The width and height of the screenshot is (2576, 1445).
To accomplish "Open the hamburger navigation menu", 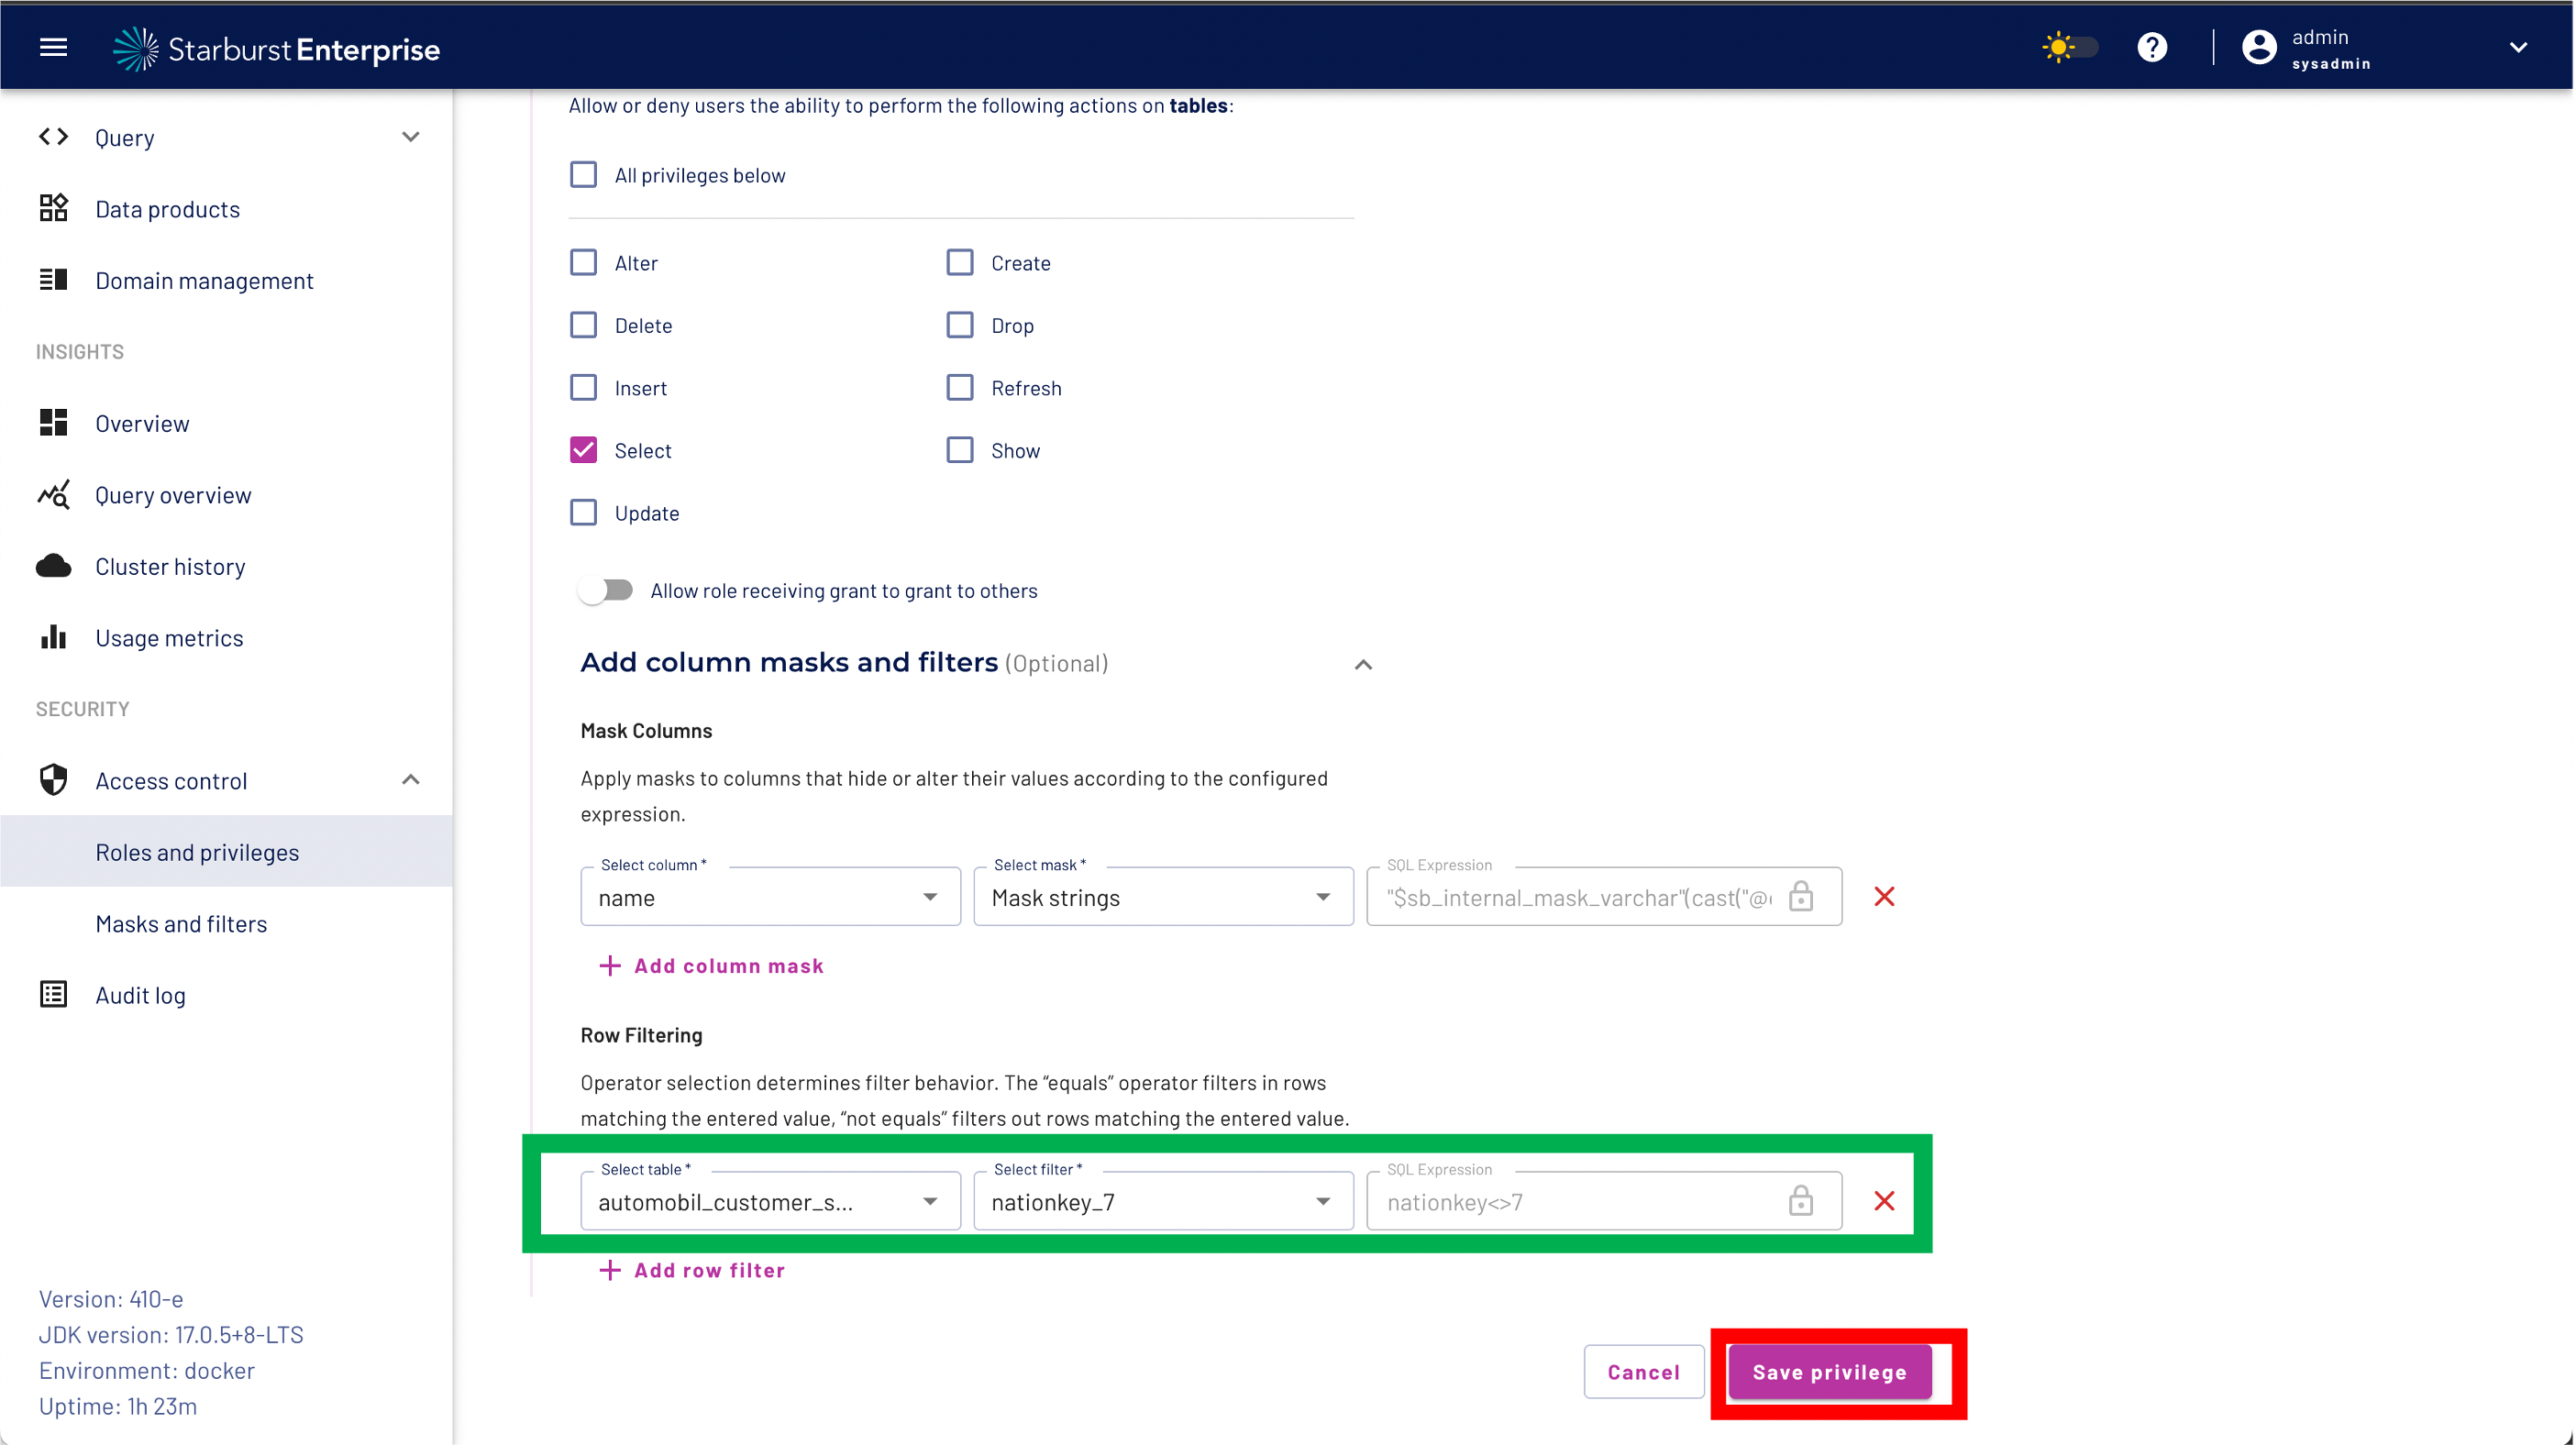I will point(53,47).
